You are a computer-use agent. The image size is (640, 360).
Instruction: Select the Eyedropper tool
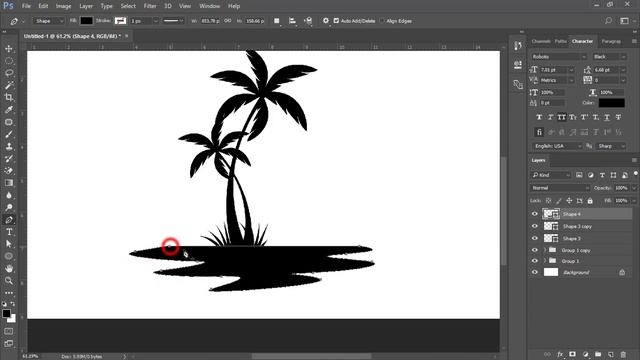pyautogui.click(x=9, y=110)
